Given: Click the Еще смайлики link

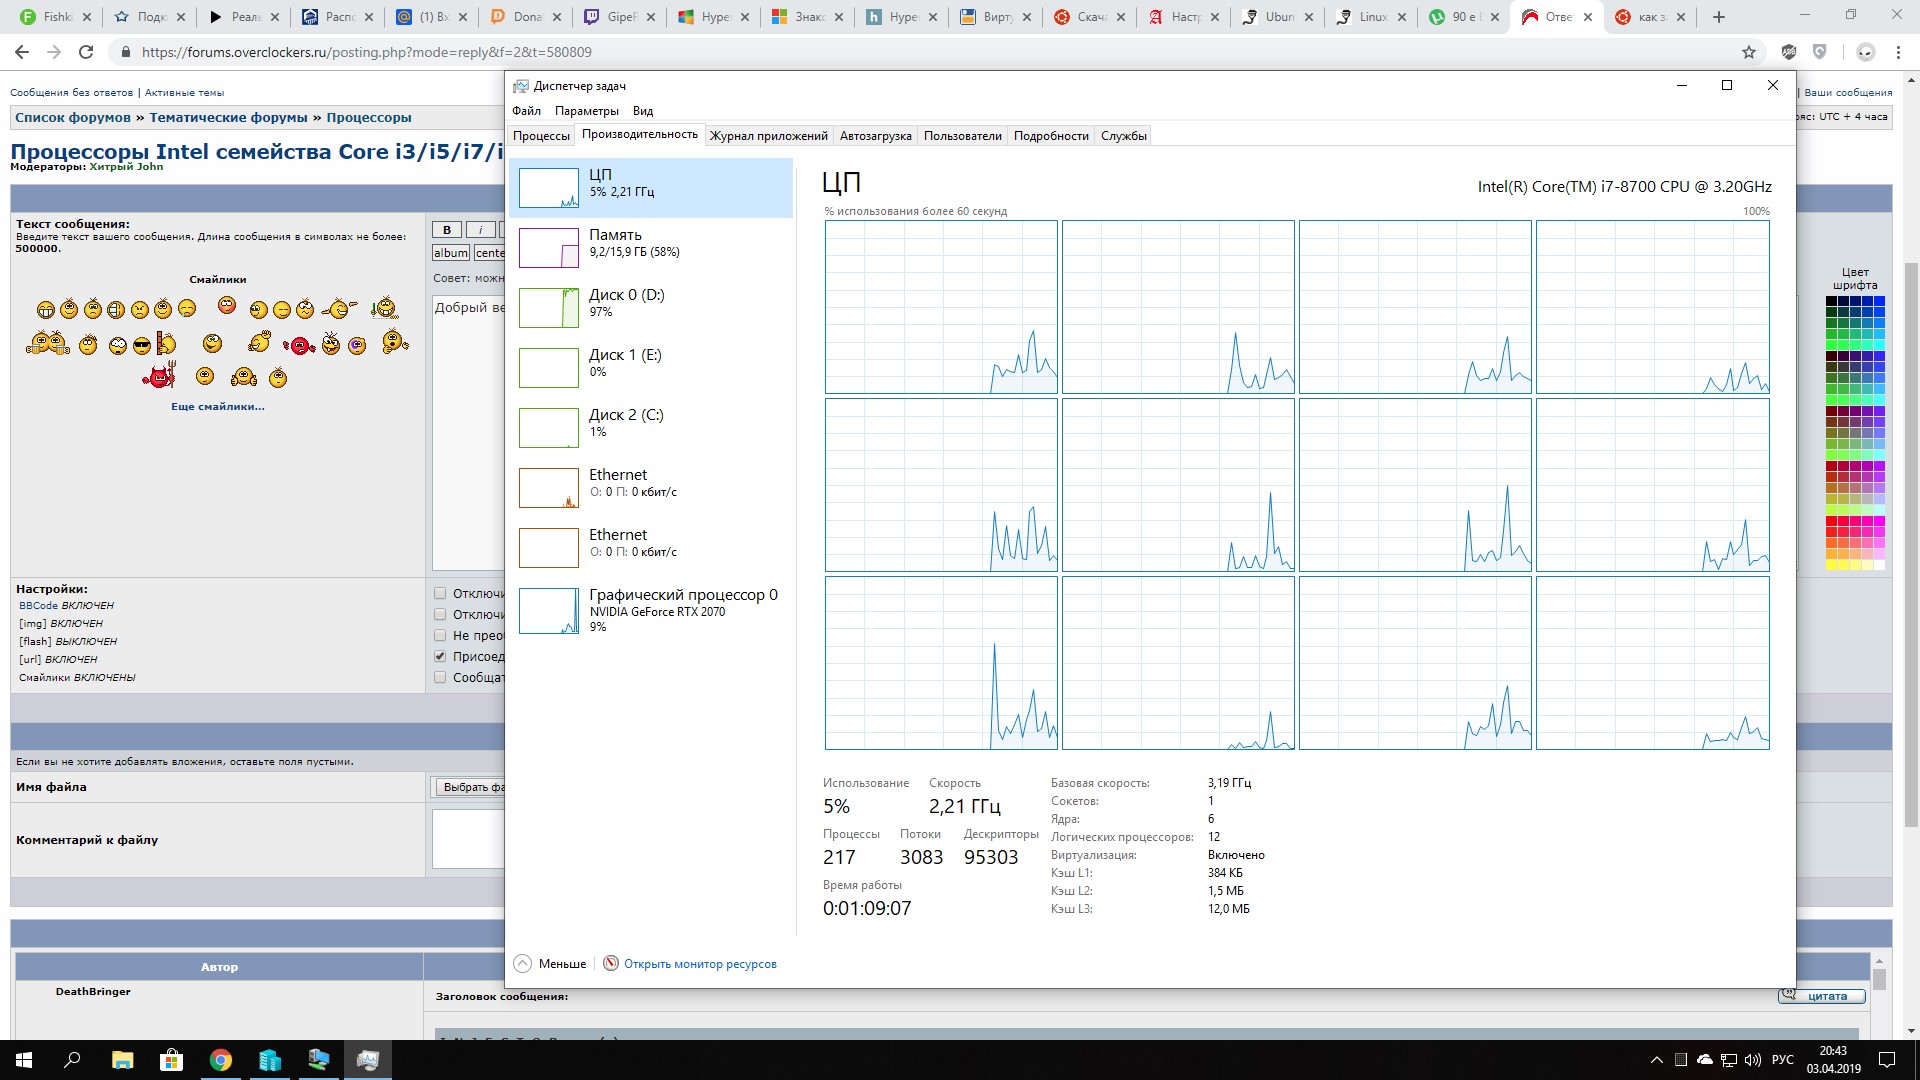Looking at the screenshot, I should coord(217,407).
